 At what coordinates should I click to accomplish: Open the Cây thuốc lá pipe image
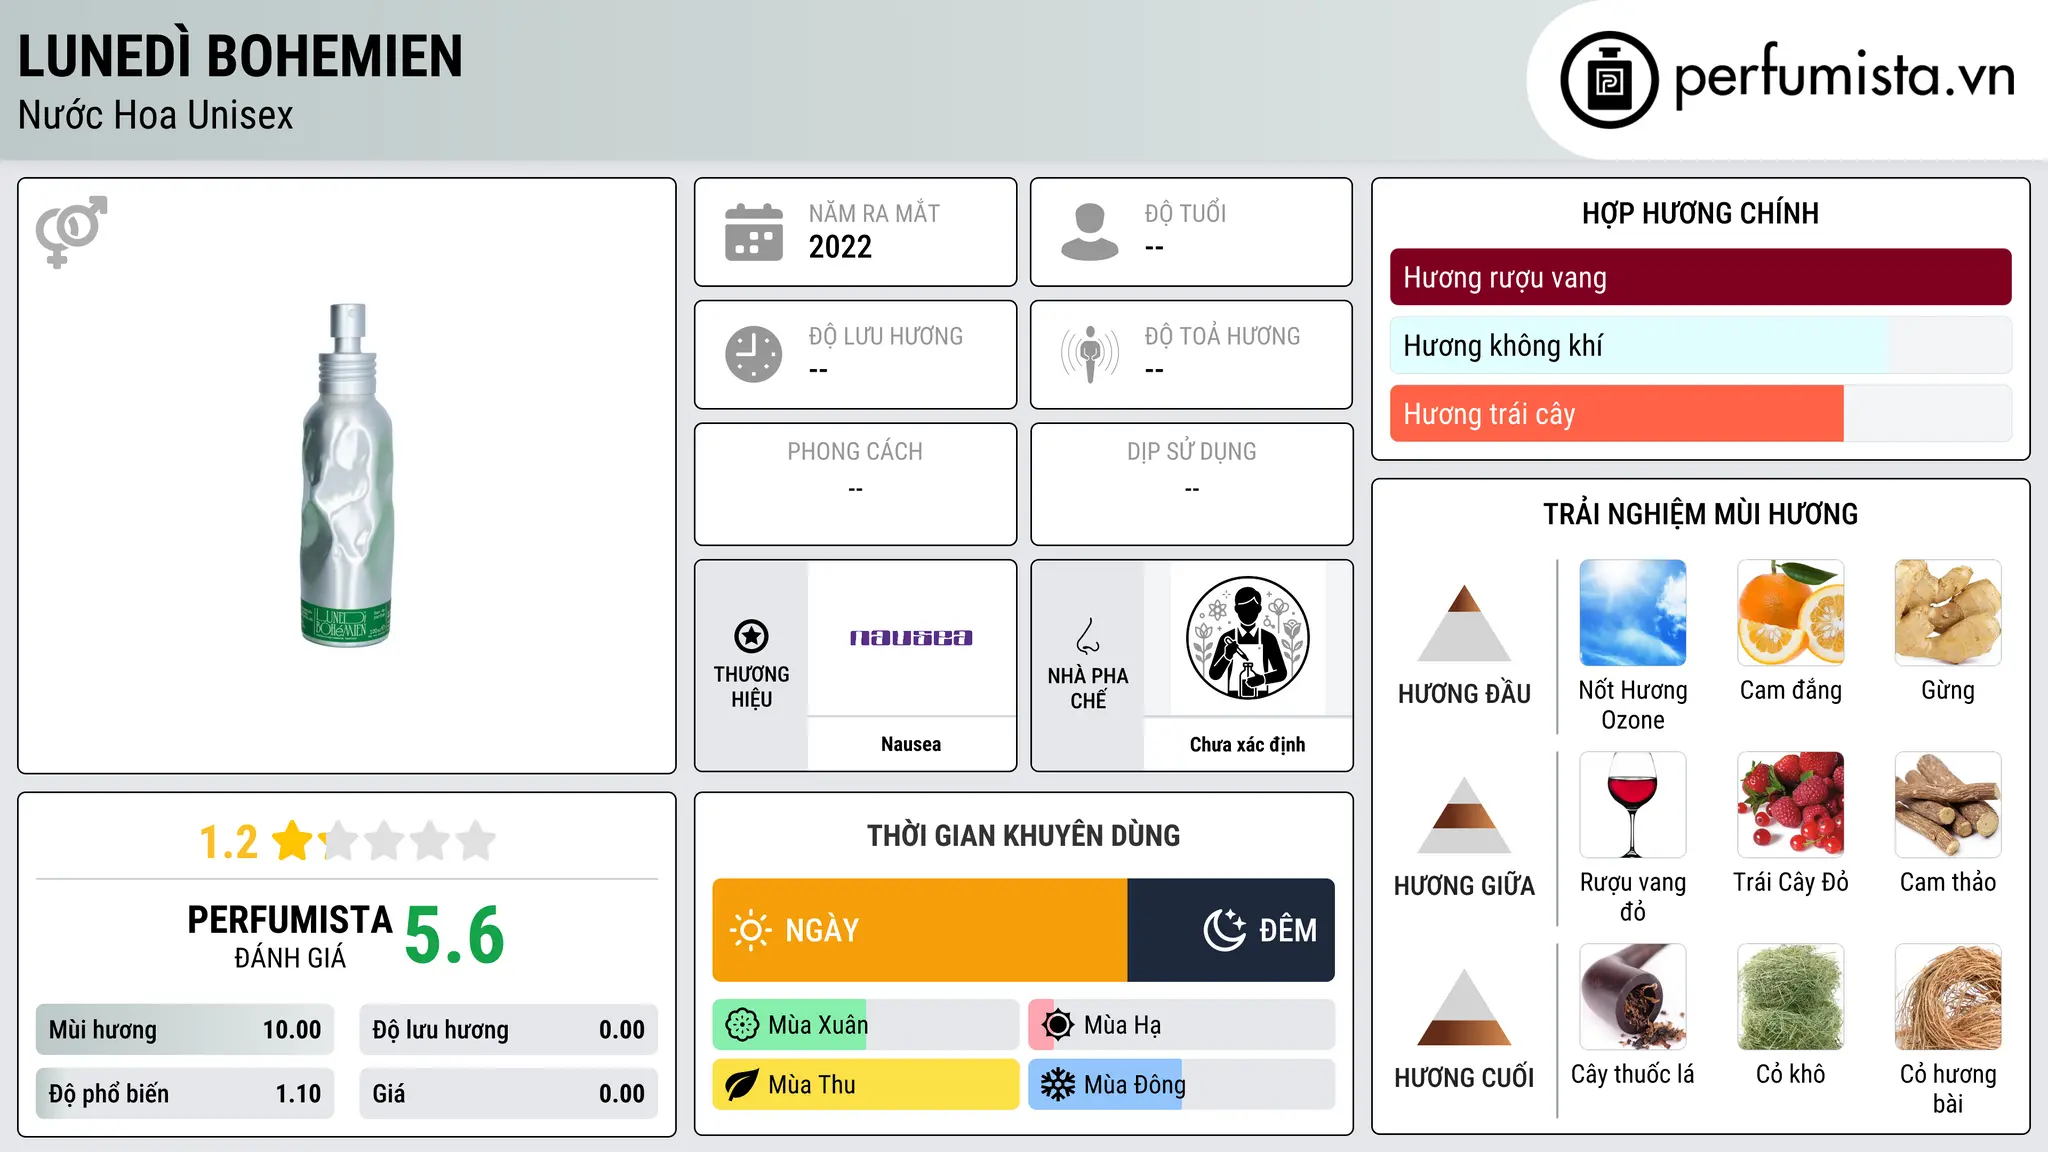(x=1633, y=997)
